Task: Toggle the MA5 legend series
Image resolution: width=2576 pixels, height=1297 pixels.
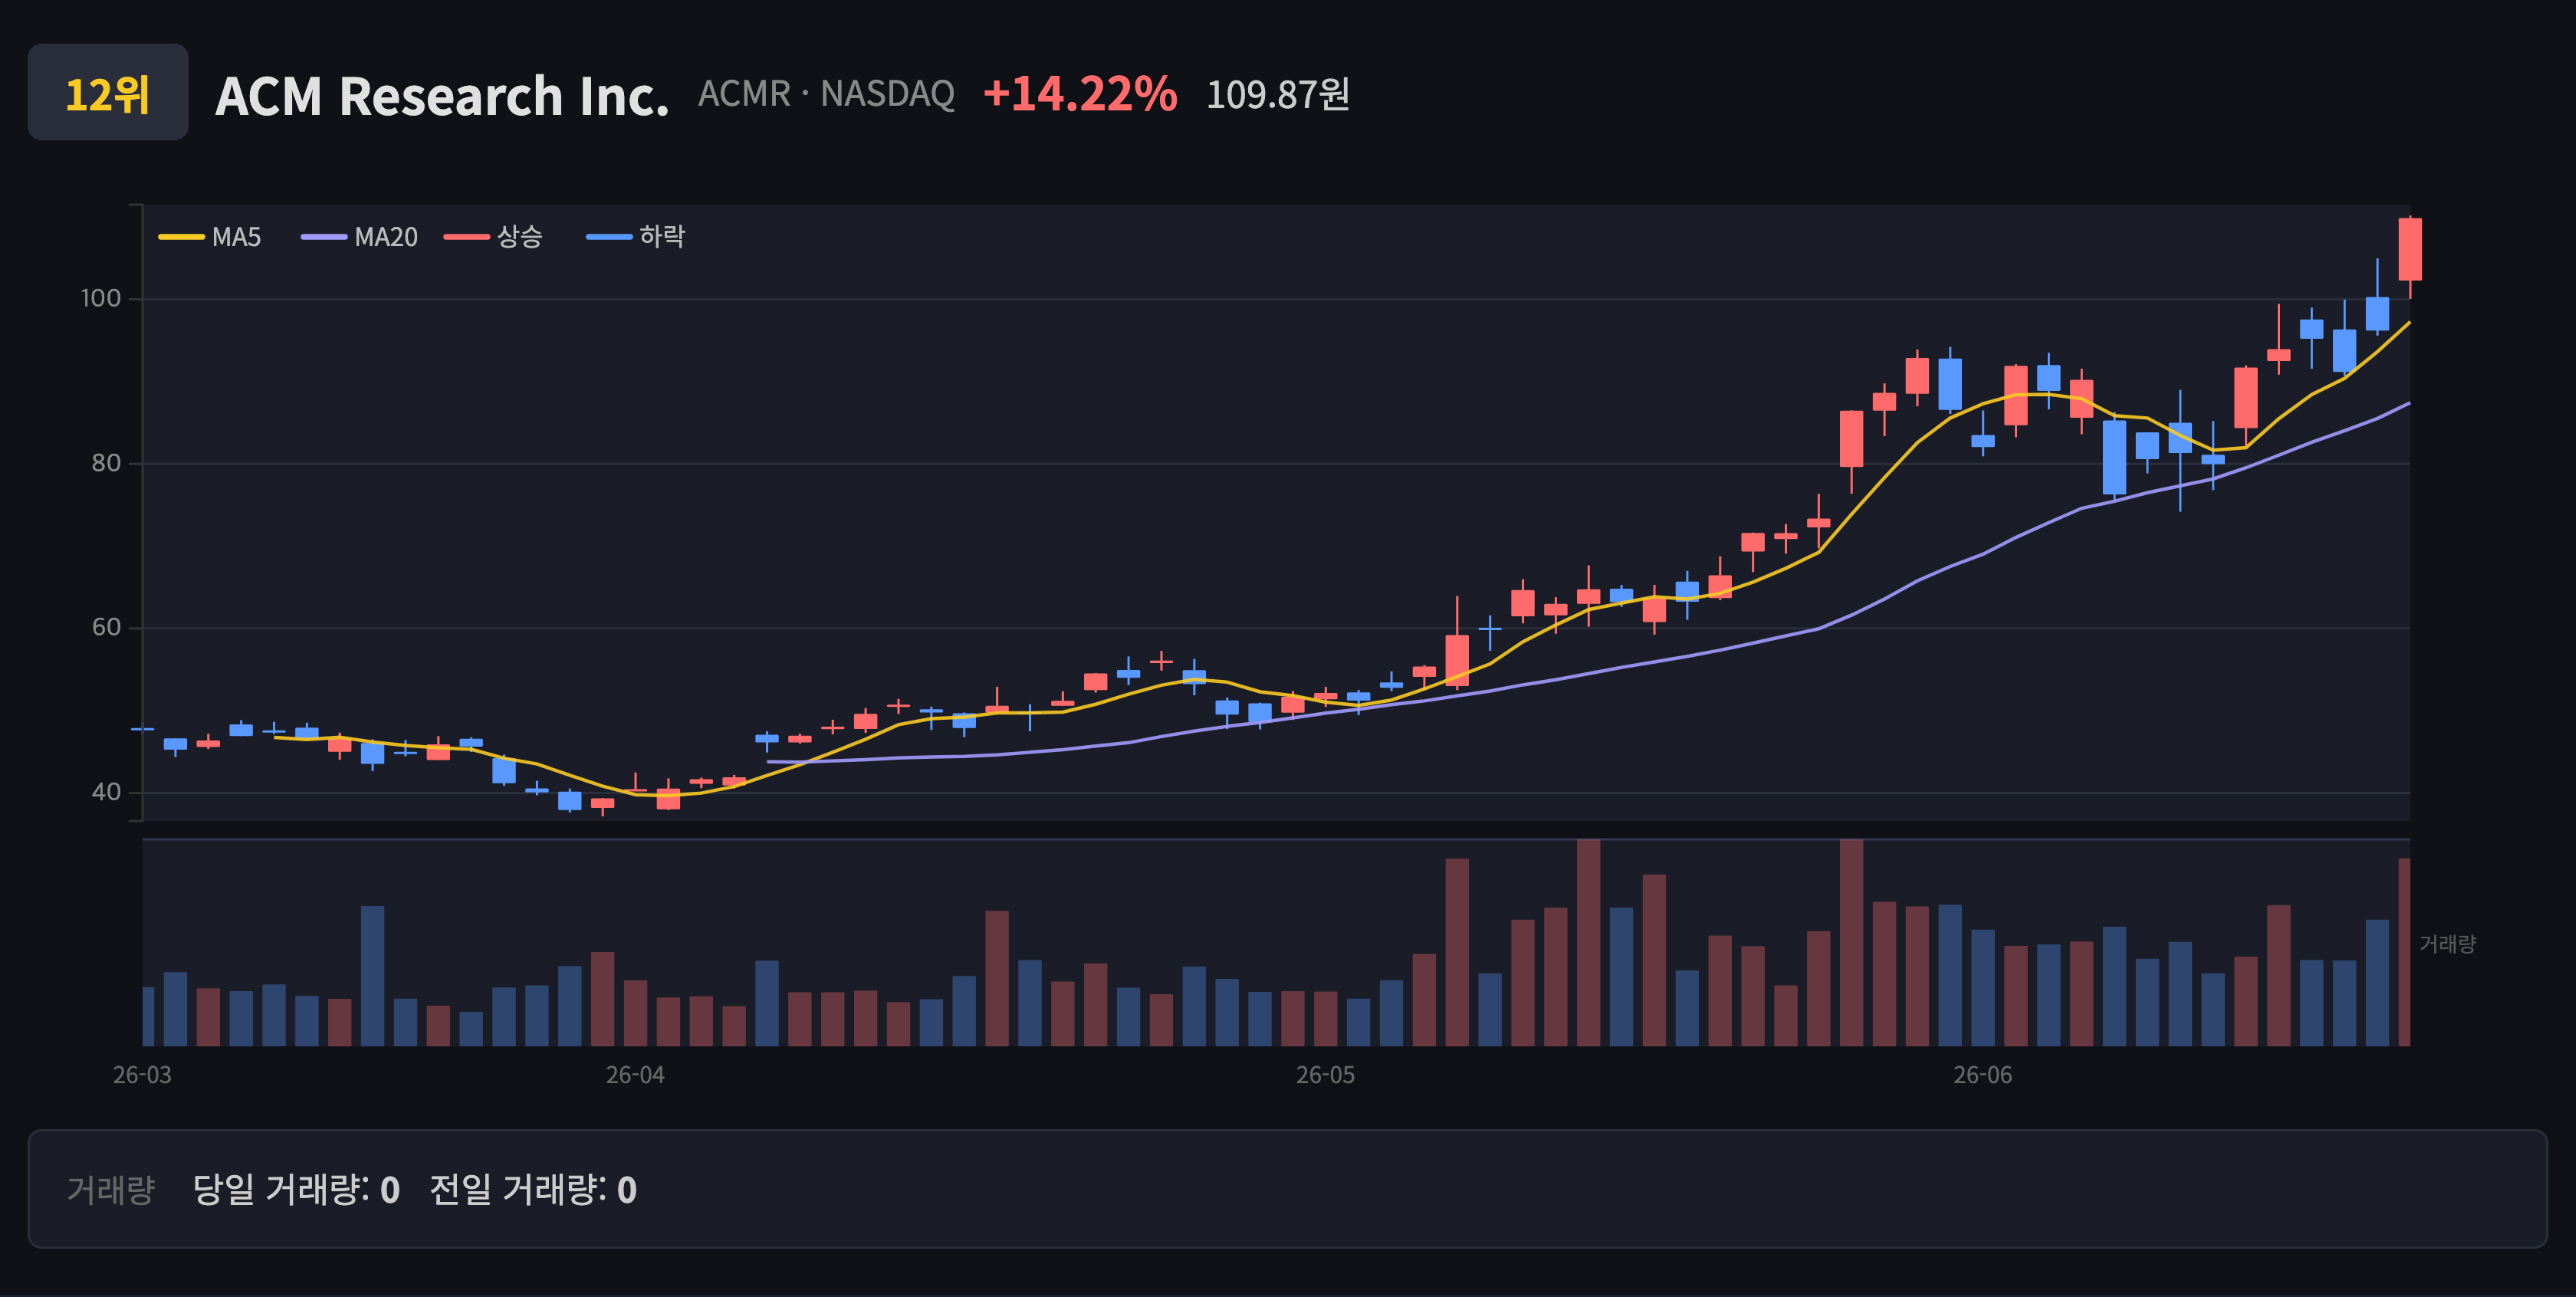Action: [x=210, y=237]
